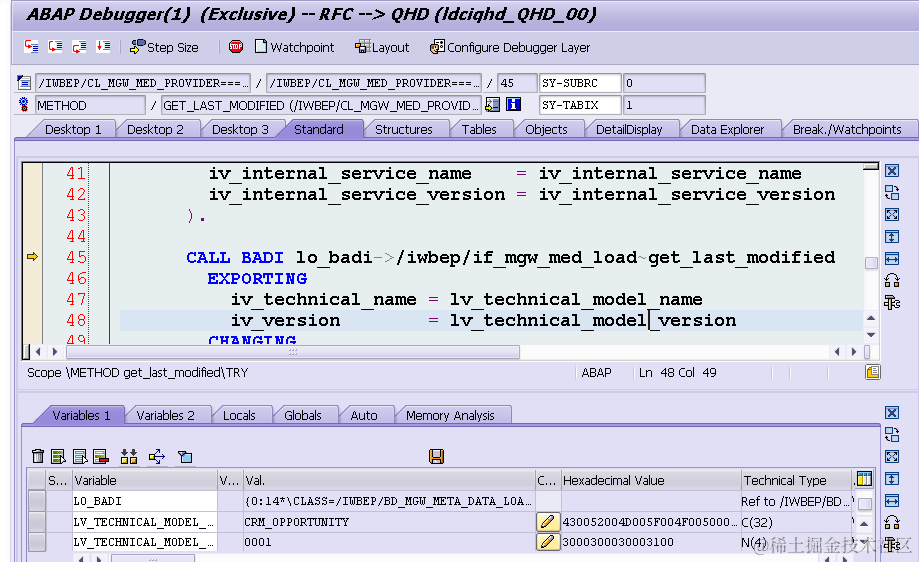The width and height of the screenshot is (919, 562).
Task: Select the Standard tab
Action: pyautogui.click(x=319, y=129)
